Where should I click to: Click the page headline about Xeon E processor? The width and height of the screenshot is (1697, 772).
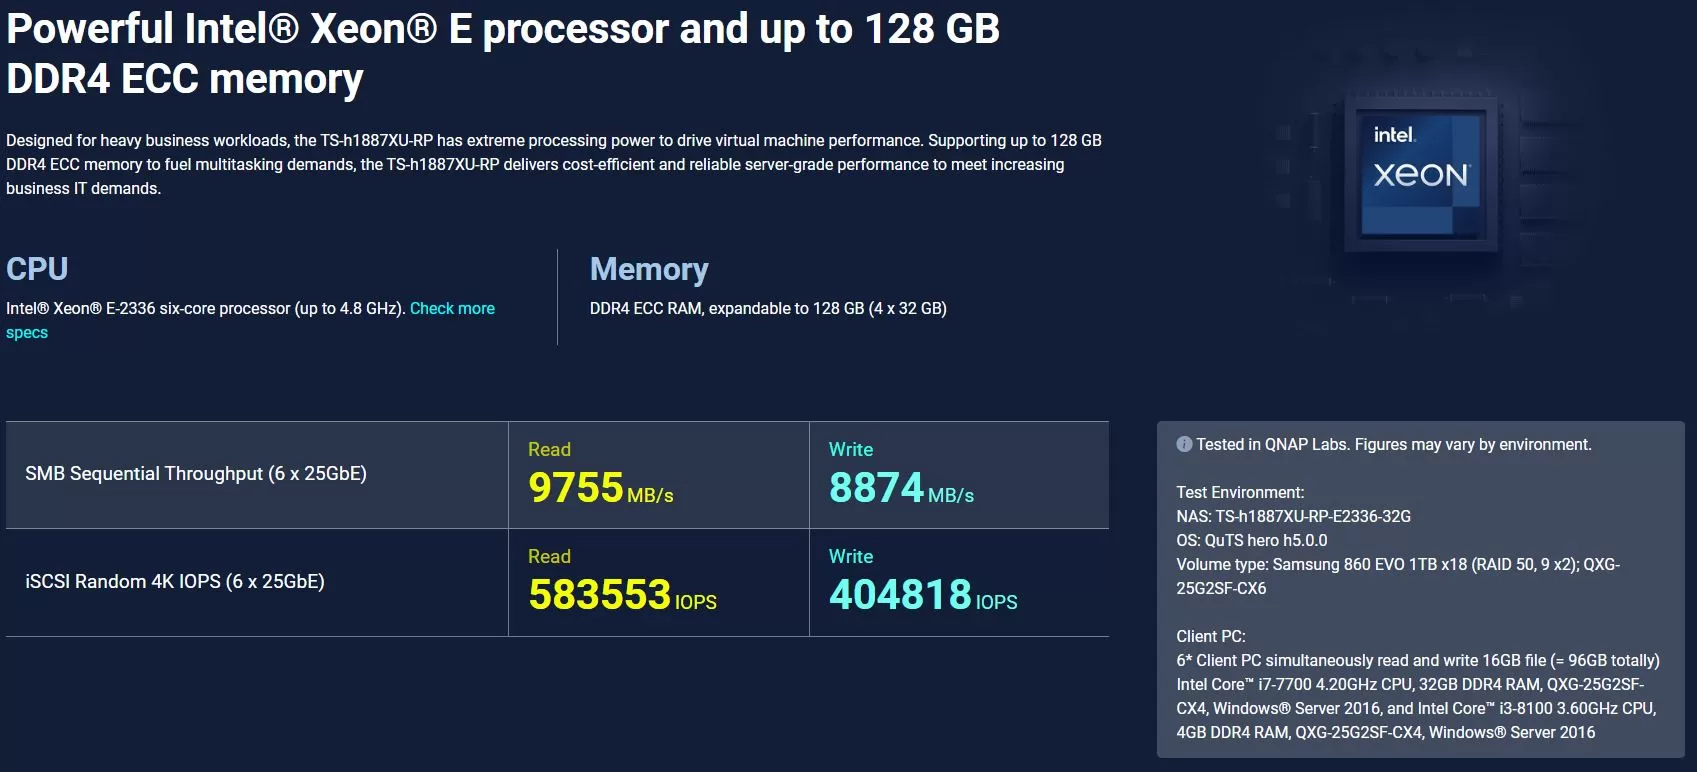click(x=503, y=54)
